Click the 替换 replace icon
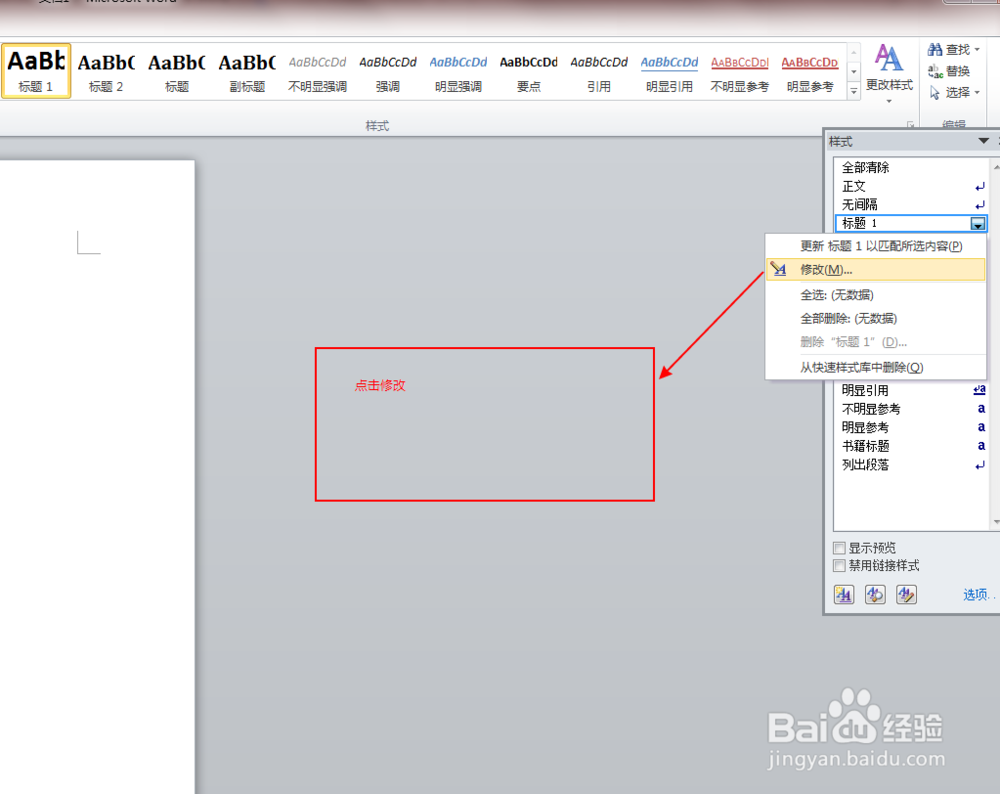 pyautogui.click(x=935, y=71)
